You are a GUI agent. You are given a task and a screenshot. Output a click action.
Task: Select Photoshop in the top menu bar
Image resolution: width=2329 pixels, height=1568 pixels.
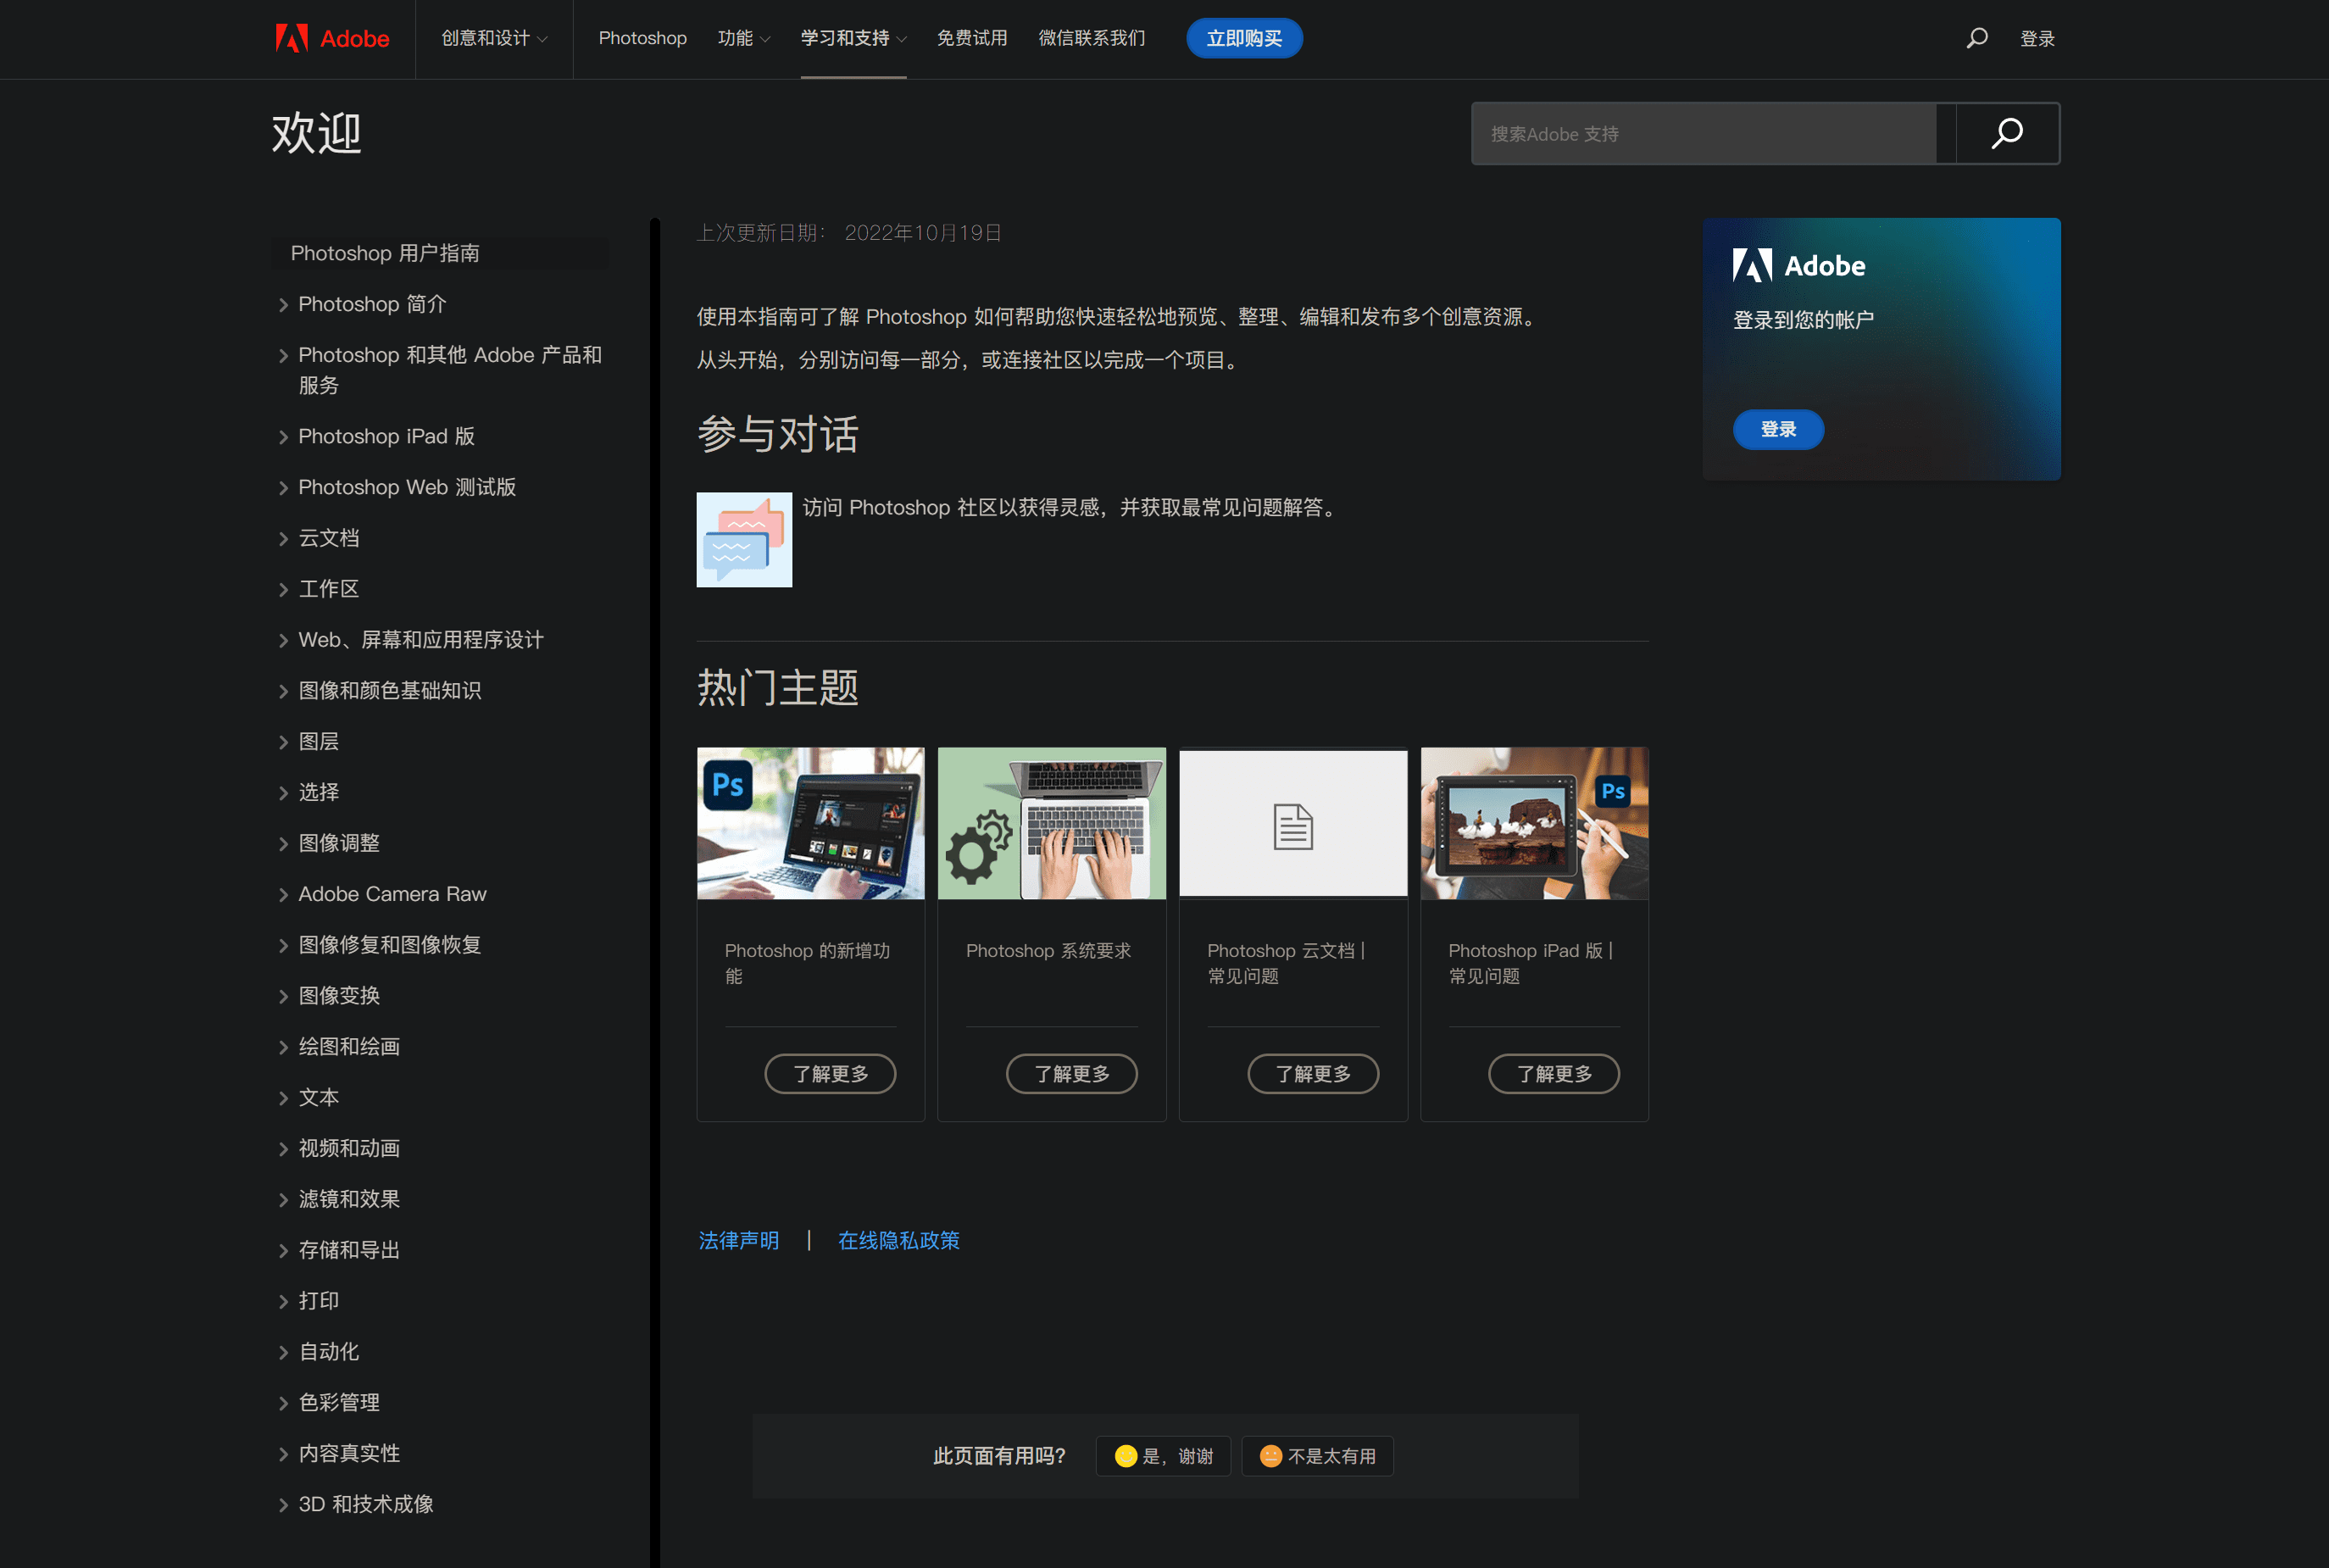tap(642, 38)
